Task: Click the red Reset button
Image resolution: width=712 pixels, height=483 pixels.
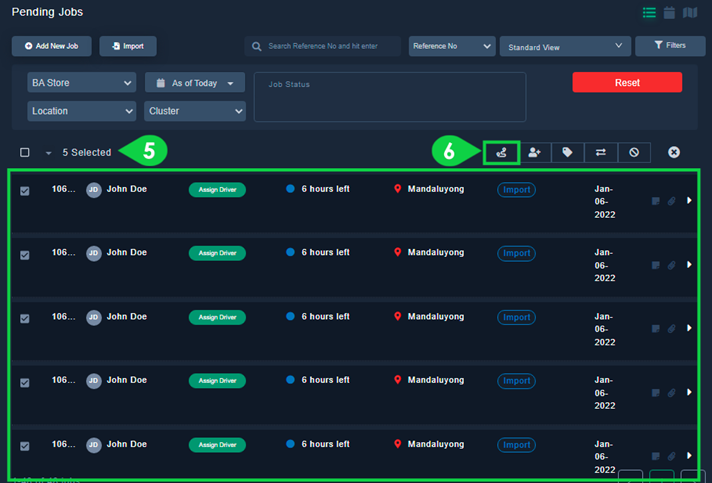Action: (x=627, y=83)
